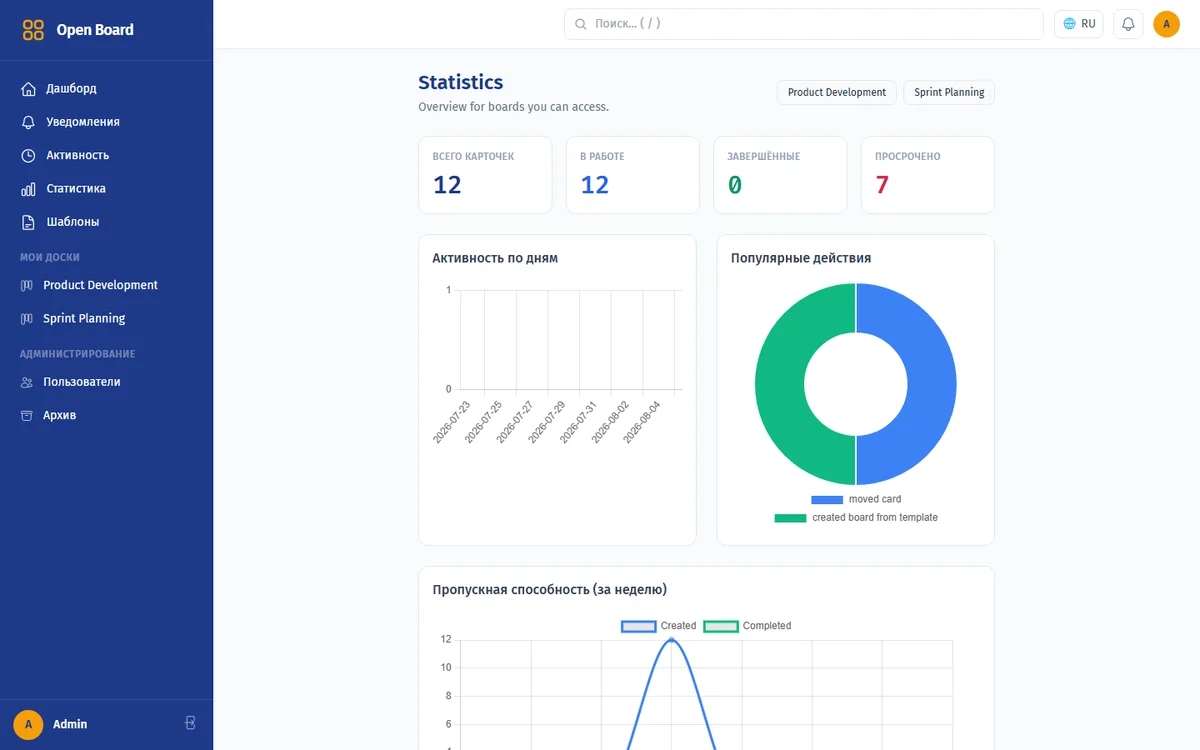The width and height of the screenshot is (1200, 750).
Task: Click the Open Board title text
Action: pos(95,30)
